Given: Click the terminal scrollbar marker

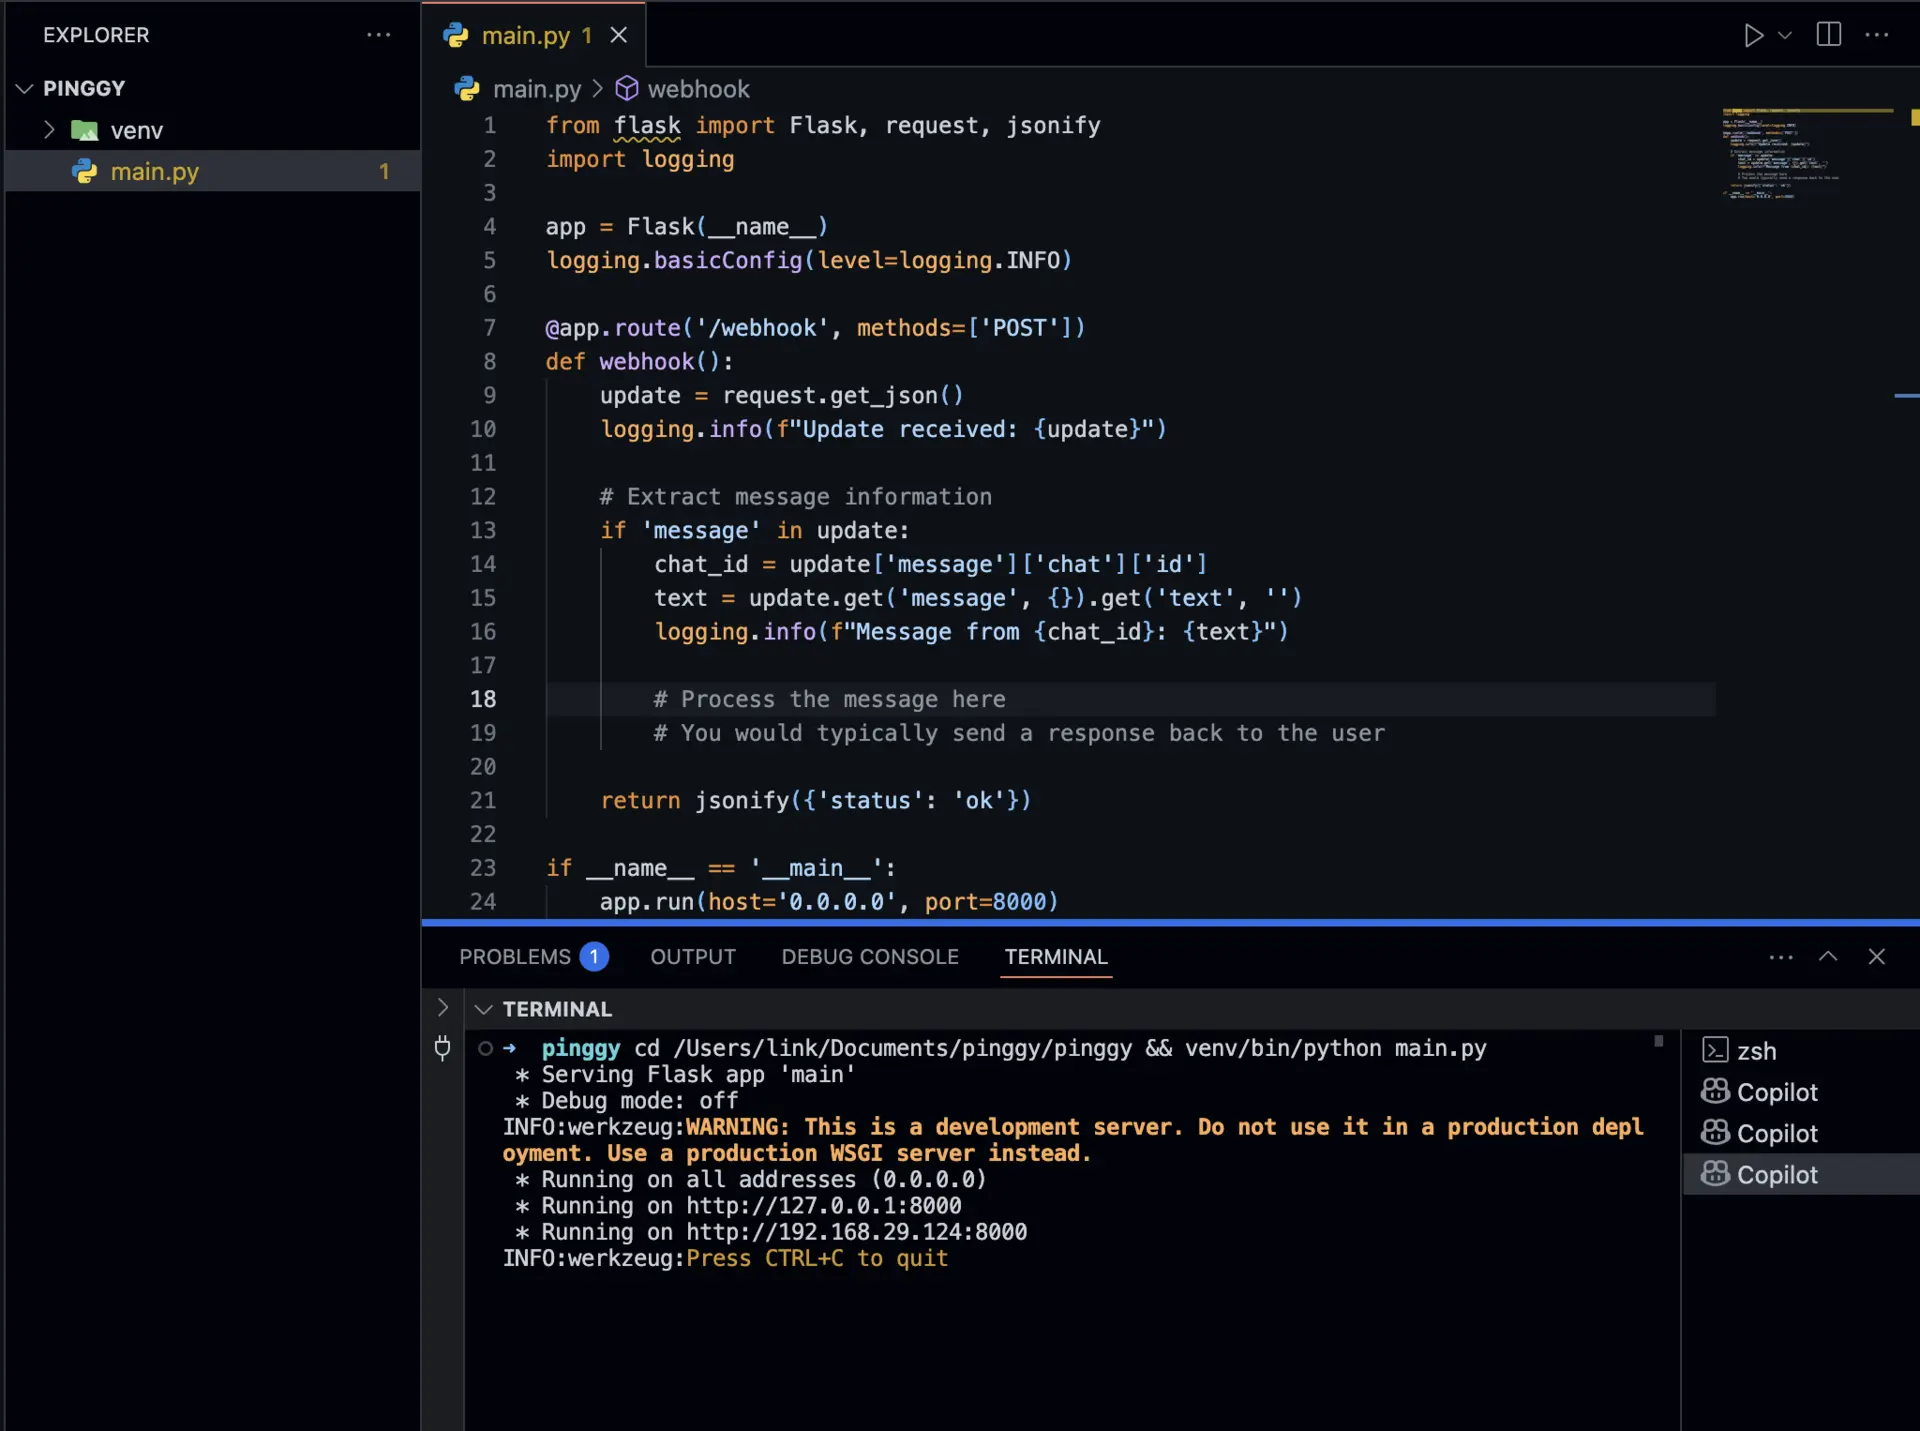Looking at the screenshot, I should coord(1658,1041).
